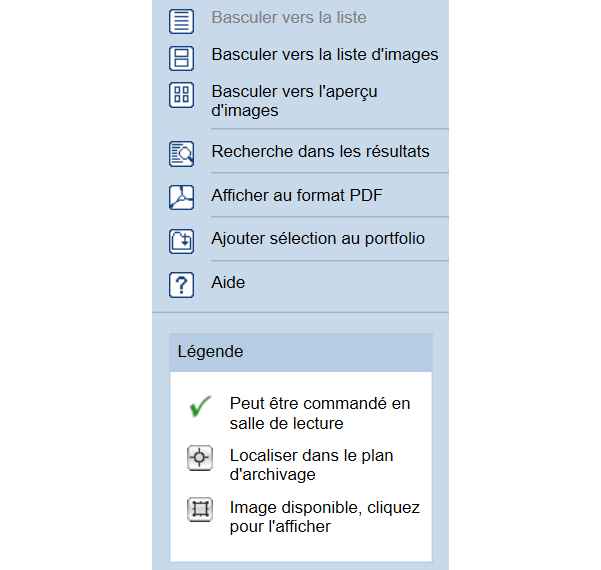Click the 'Légende' panel header
601x570 pixels.
301,352
